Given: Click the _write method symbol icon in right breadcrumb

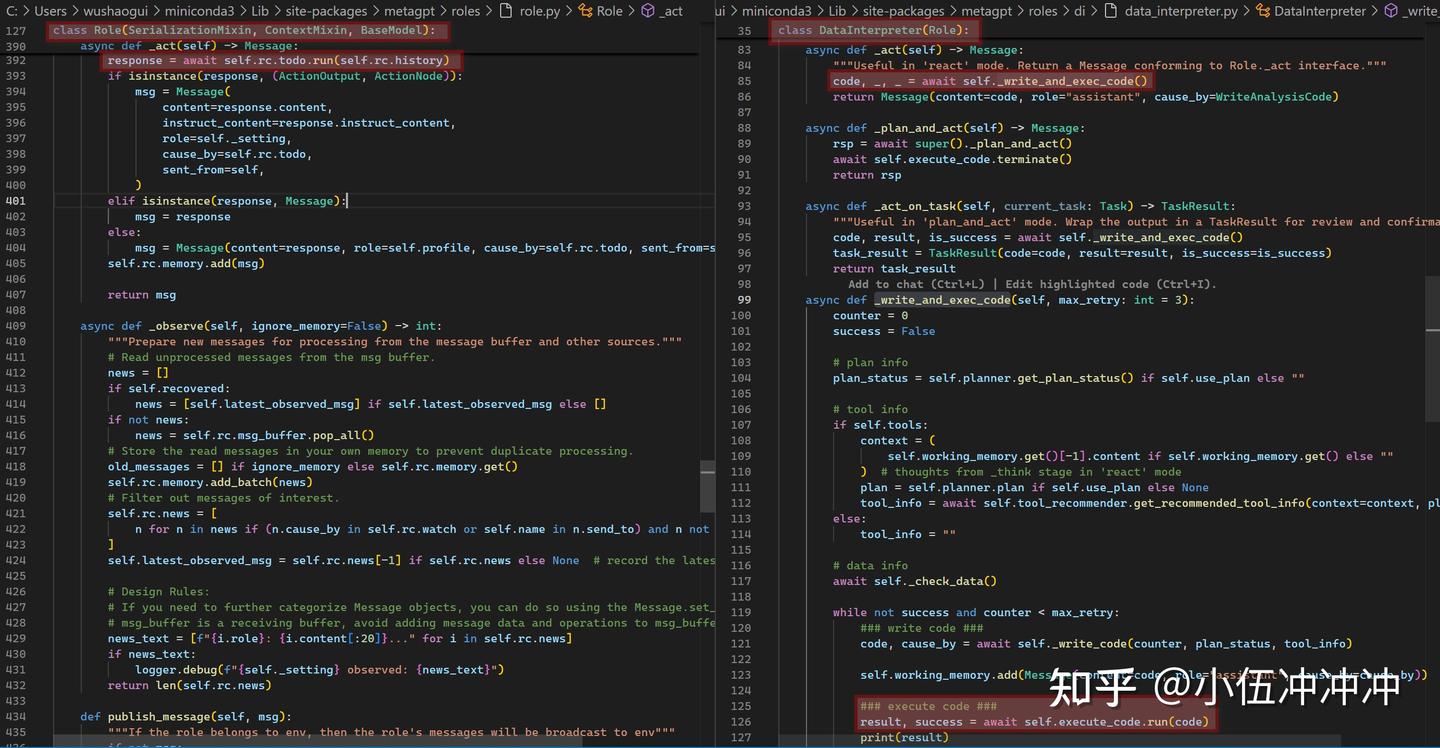Looking at the screenshot, I should (1391, 11).
